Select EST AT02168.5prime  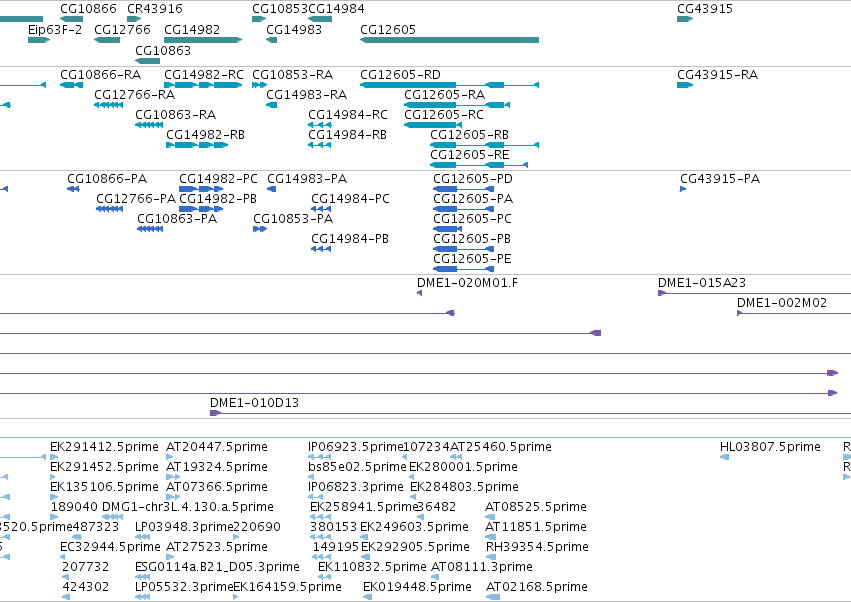[x=536, y=587]
